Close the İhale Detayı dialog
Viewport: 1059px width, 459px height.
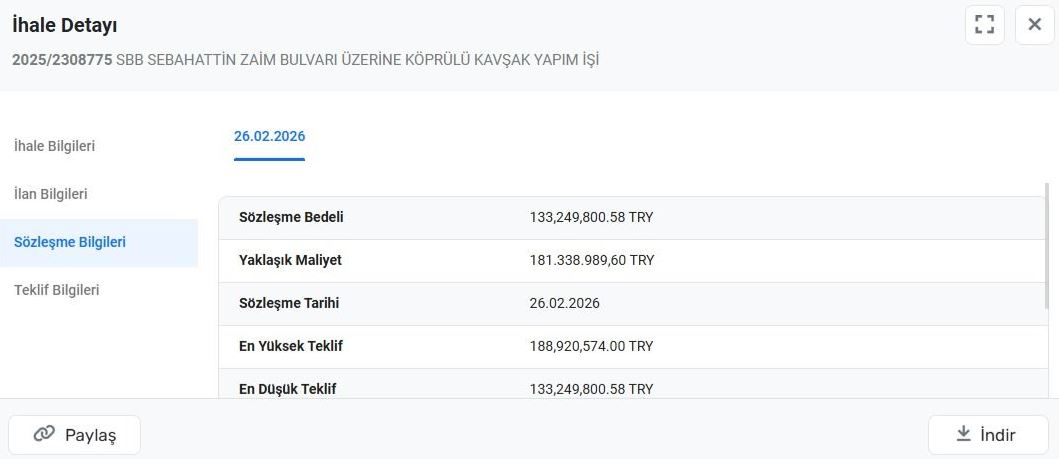(1035, 25)
